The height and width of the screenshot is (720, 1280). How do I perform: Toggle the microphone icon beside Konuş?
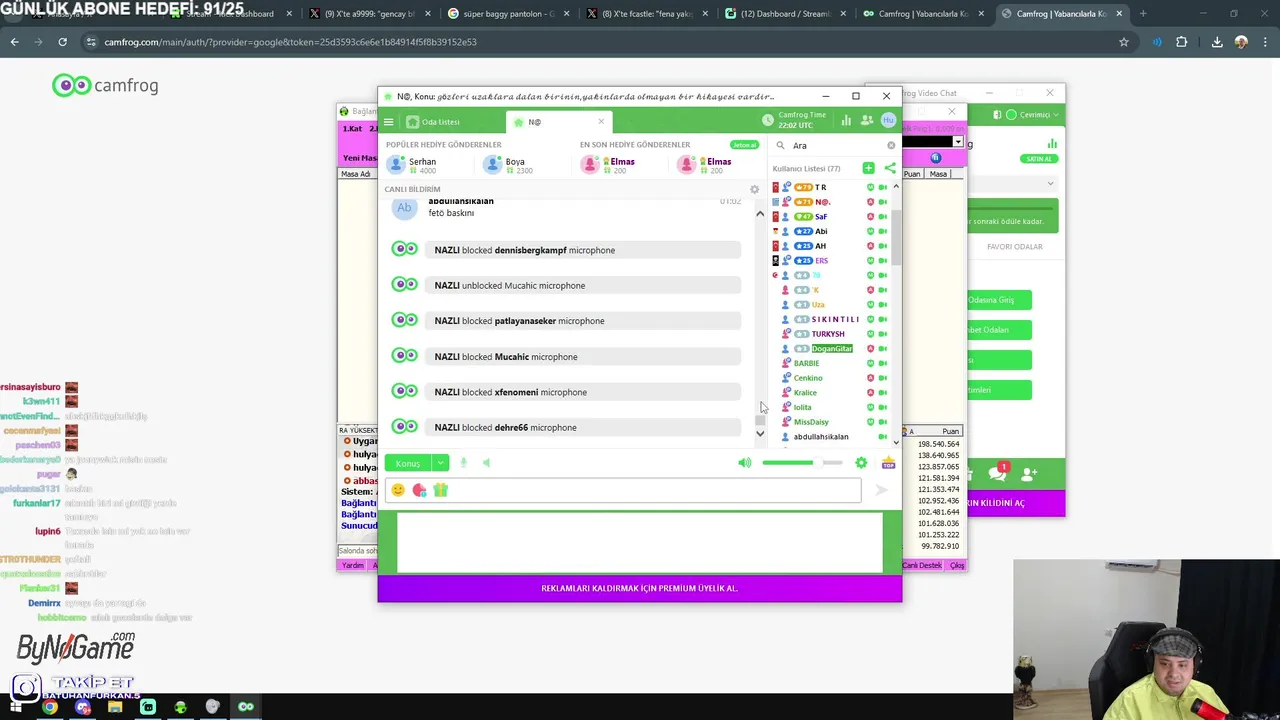(463, 463)
